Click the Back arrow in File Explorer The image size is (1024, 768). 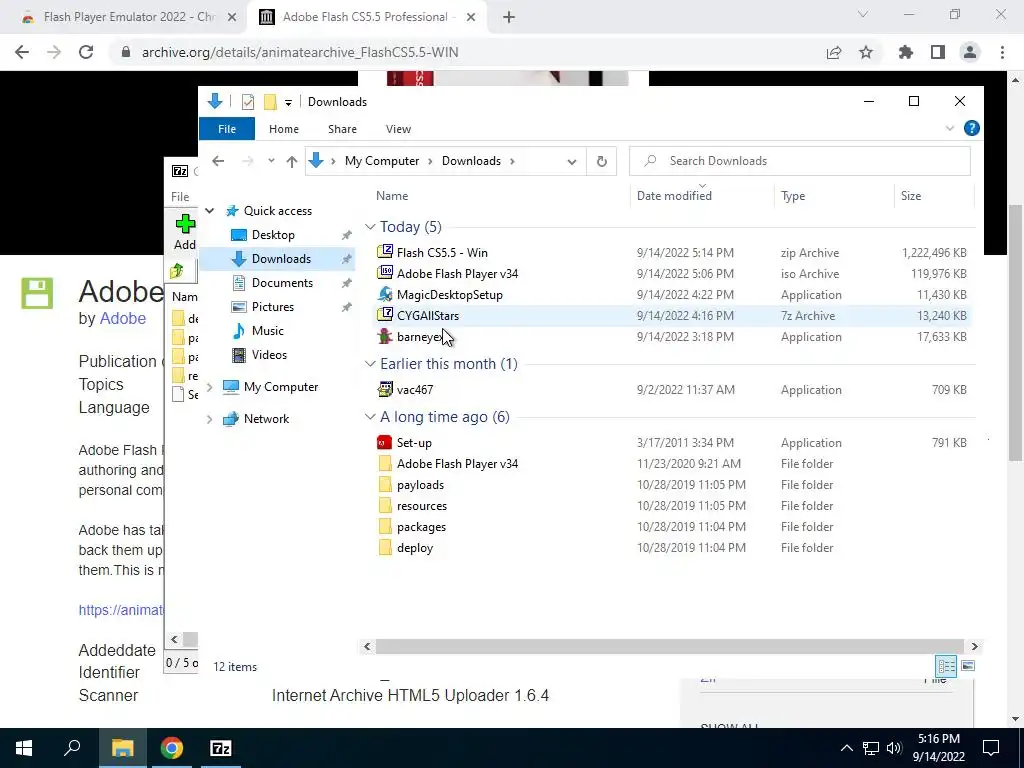218,161
